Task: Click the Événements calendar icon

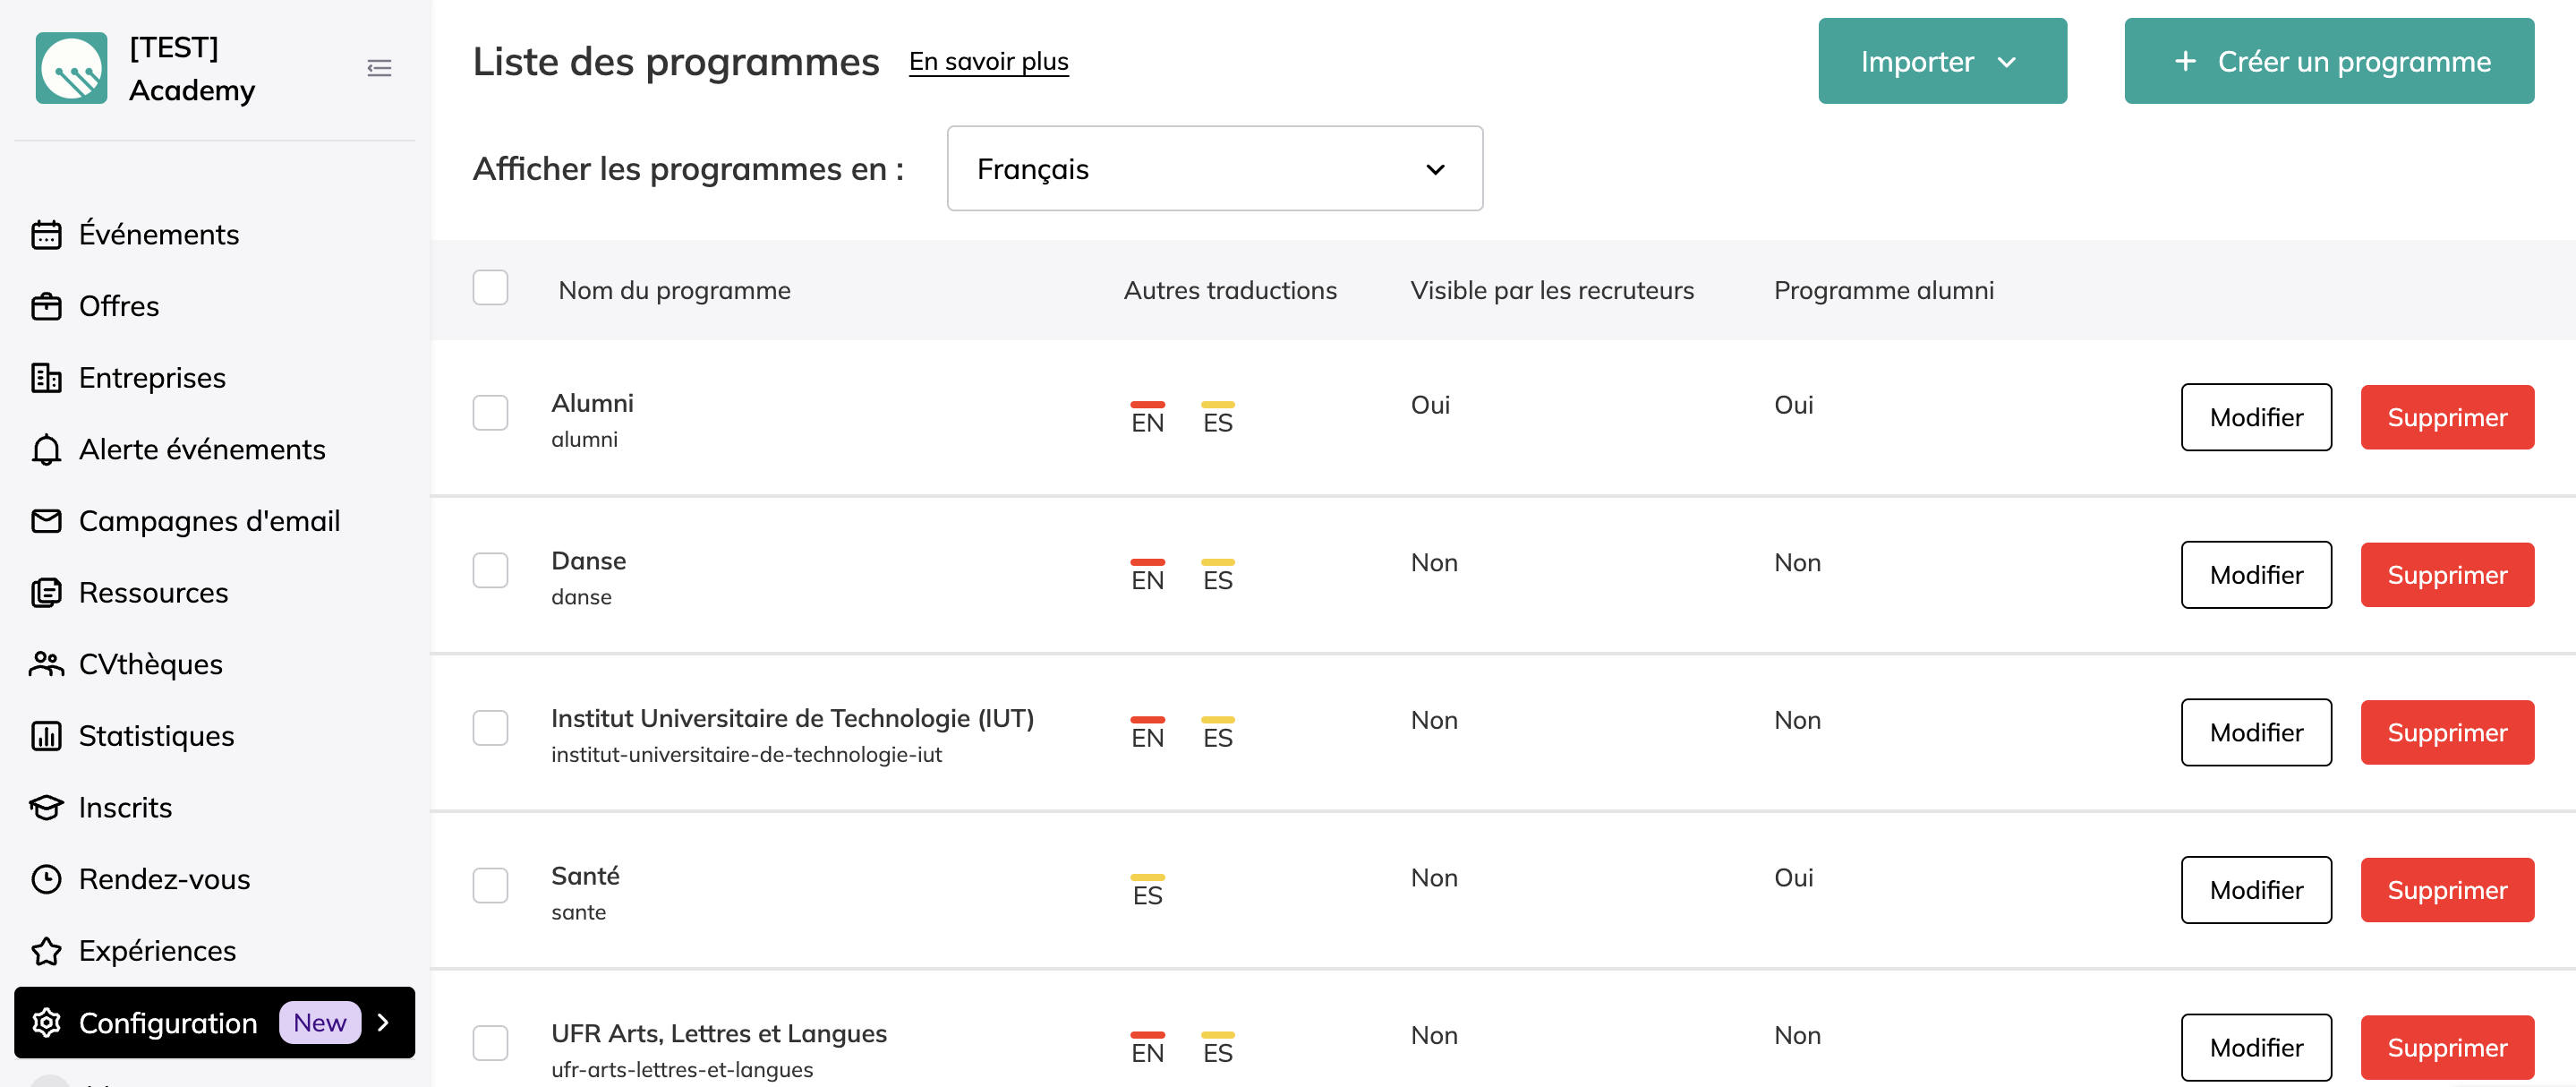Action: point(46,234)
